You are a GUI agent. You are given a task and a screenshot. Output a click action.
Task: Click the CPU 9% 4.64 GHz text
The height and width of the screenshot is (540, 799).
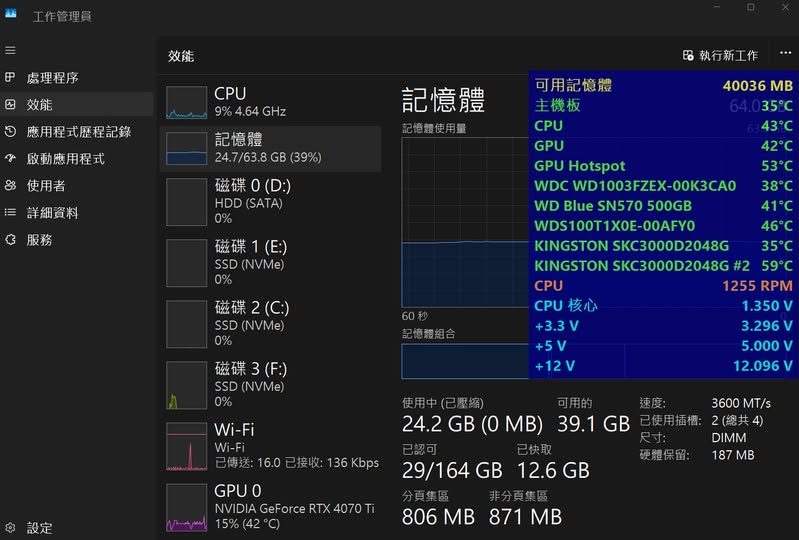(x=250, y=111)
